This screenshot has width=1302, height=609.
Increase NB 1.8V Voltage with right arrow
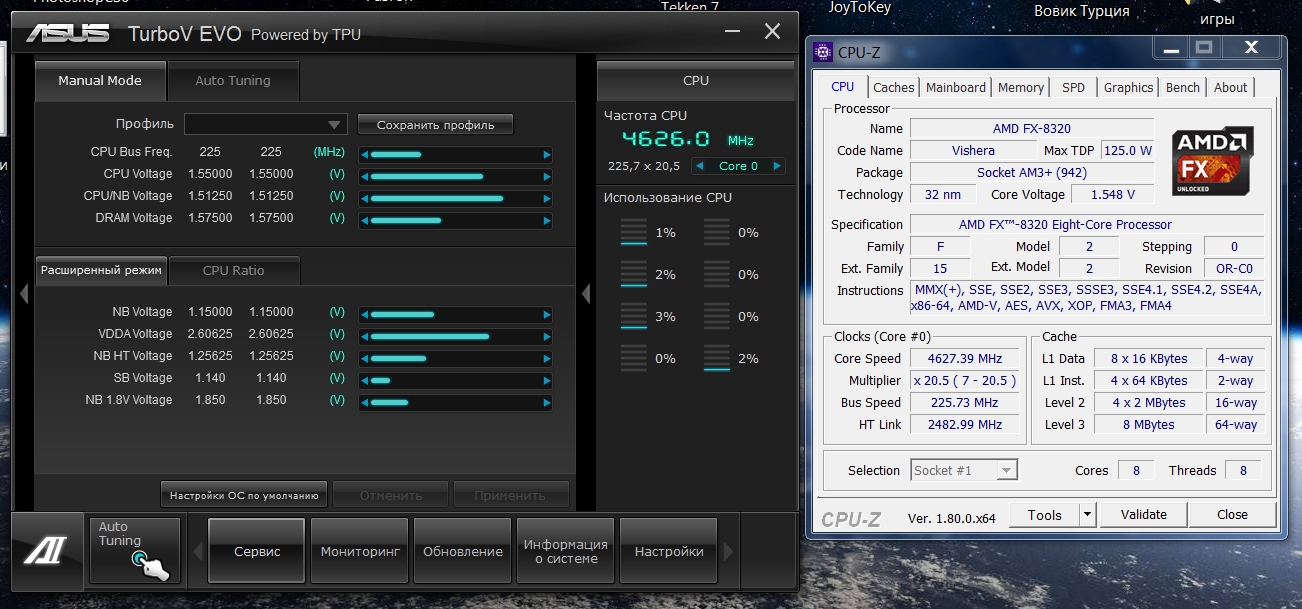(547, 403)
